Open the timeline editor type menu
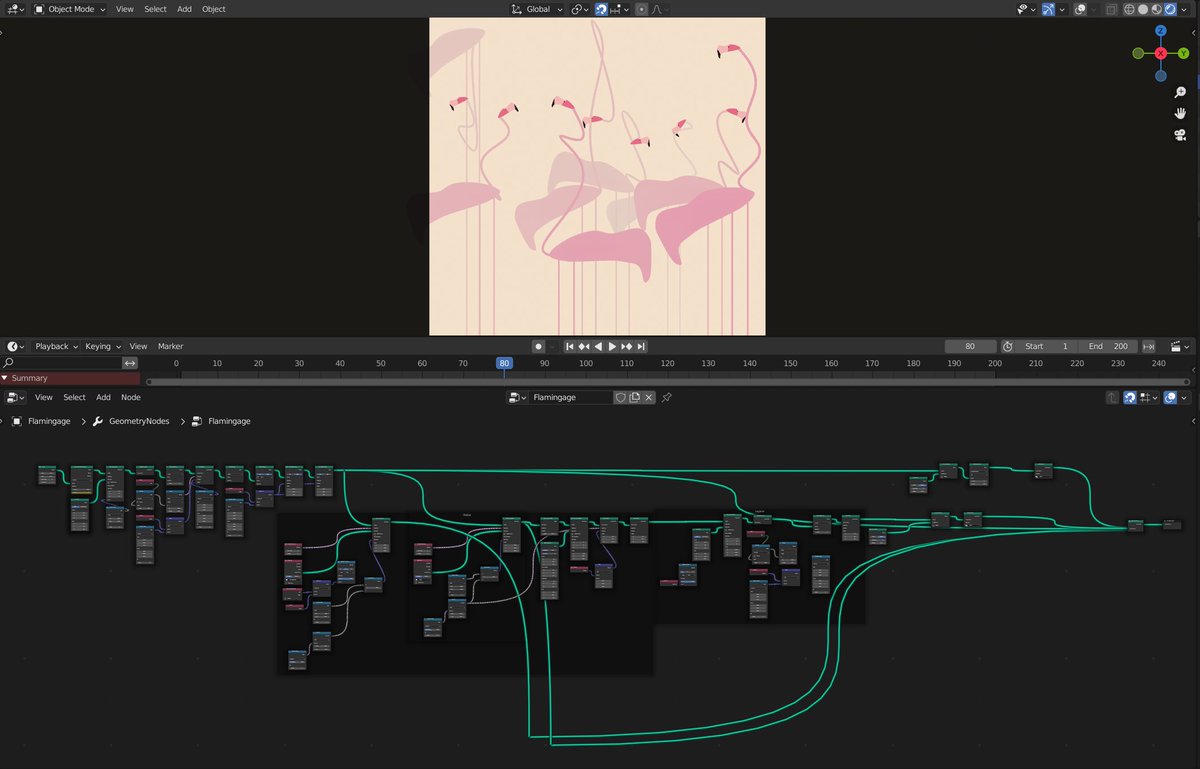 click(14, 346)
